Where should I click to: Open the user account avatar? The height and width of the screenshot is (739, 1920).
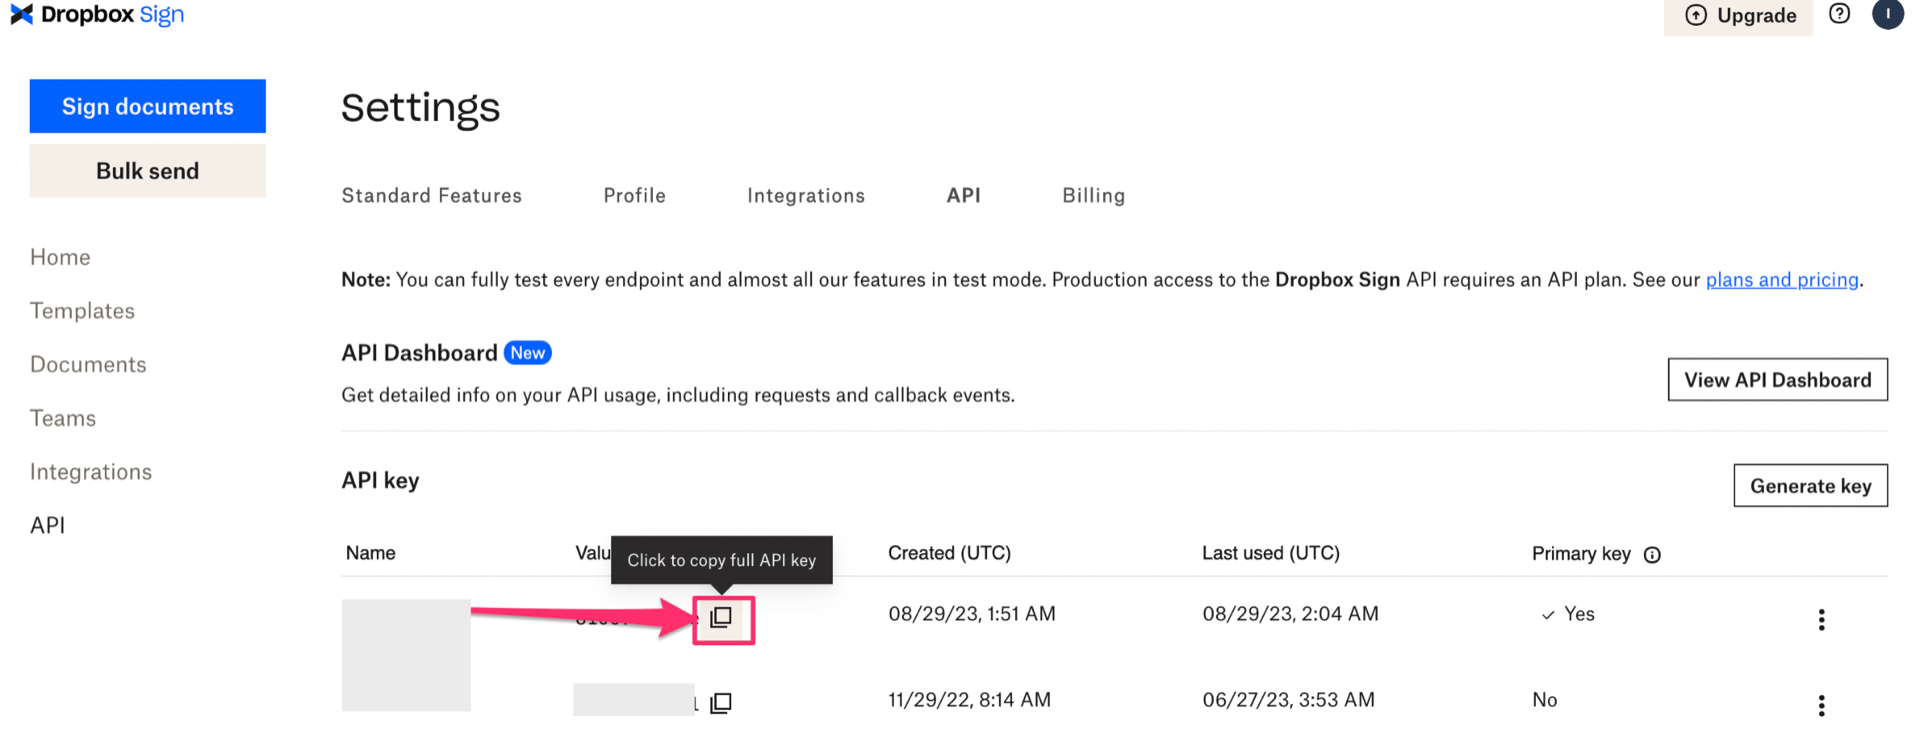[x=1887, y=14]
